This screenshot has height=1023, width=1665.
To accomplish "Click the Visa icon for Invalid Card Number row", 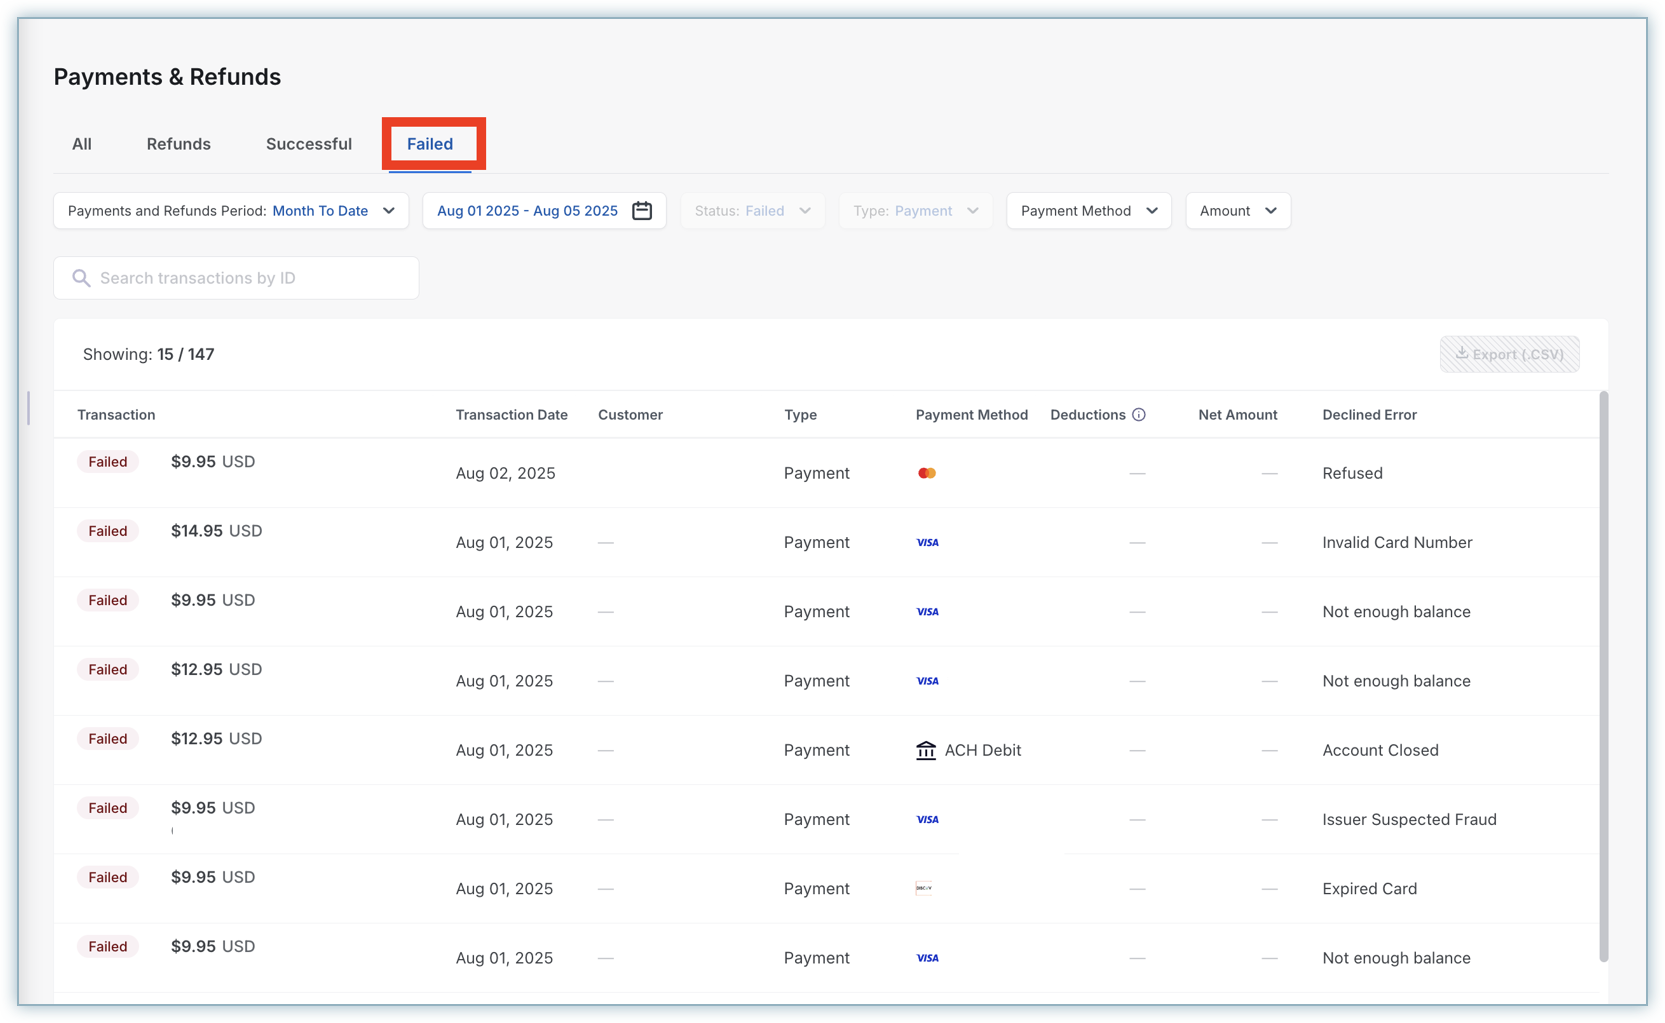I will click(x=928, y=542).
